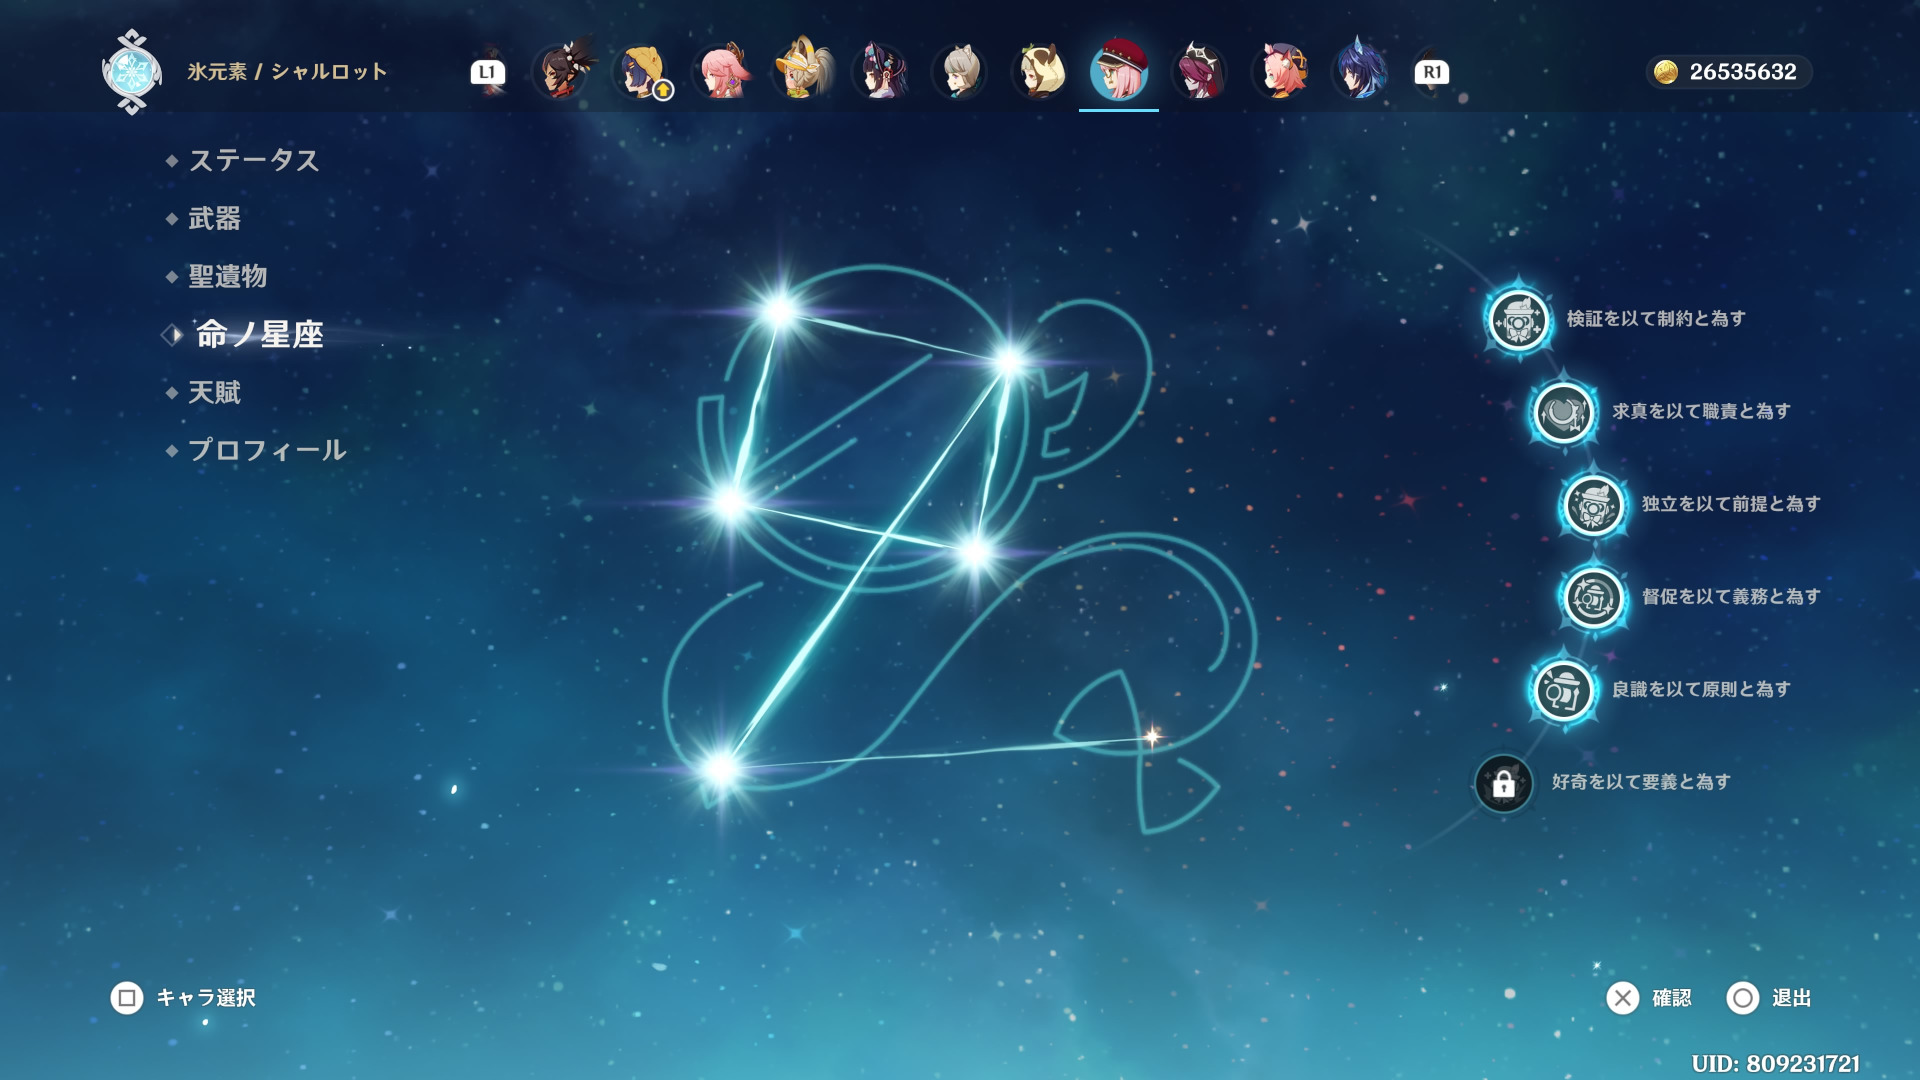Open the 武器 menu item
This screenshot has height=1080, width=1920.
[x=215, y=218]
